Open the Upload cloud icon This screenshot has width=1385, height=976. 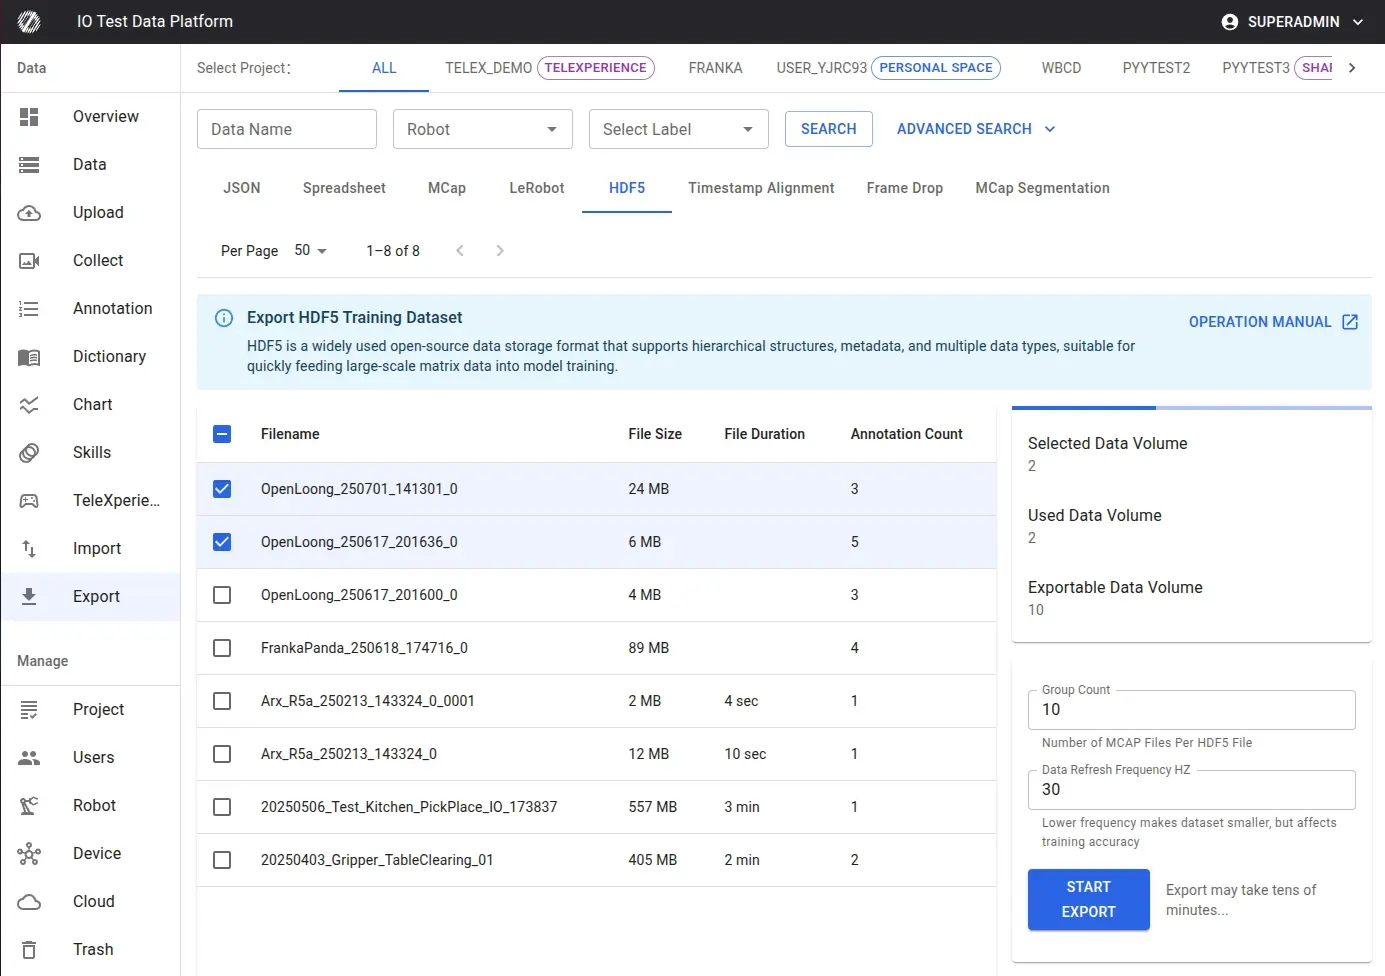coord(29,213)
